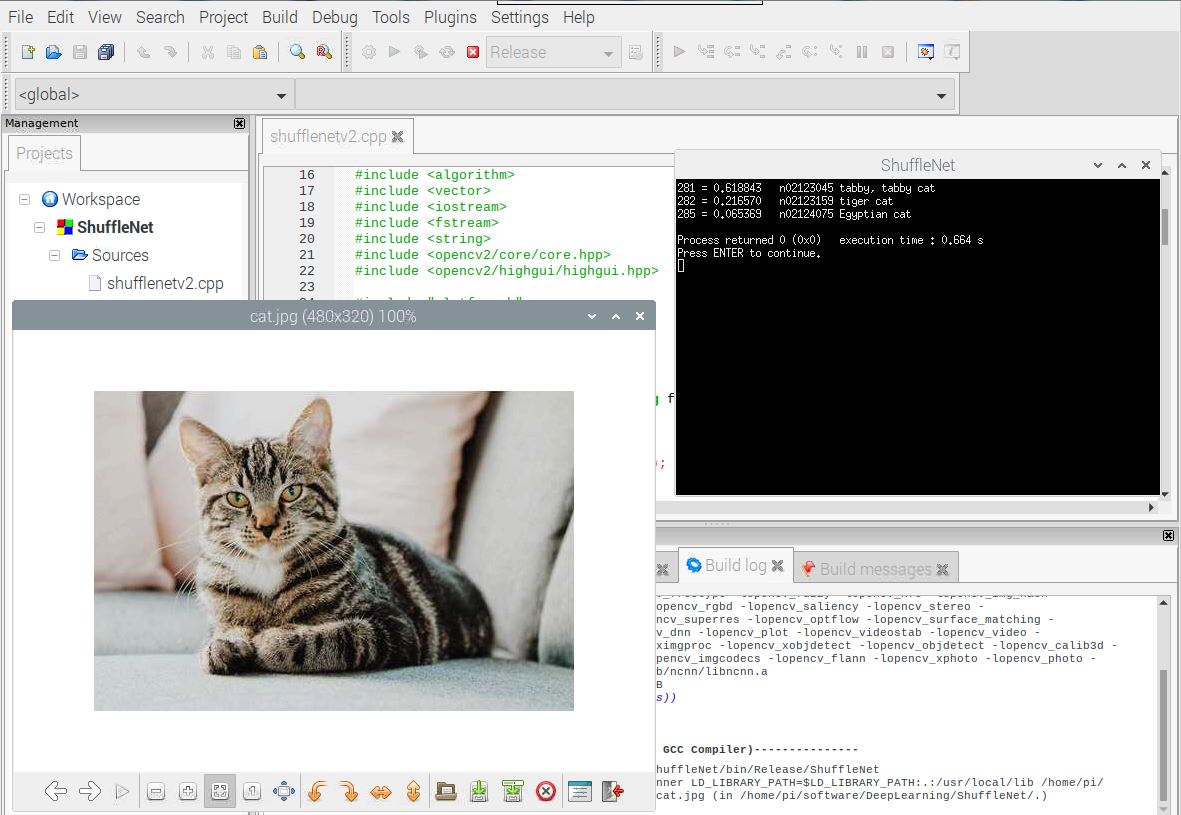Open shufflenetv2.cpp in project tree

[x=164, y=283]
